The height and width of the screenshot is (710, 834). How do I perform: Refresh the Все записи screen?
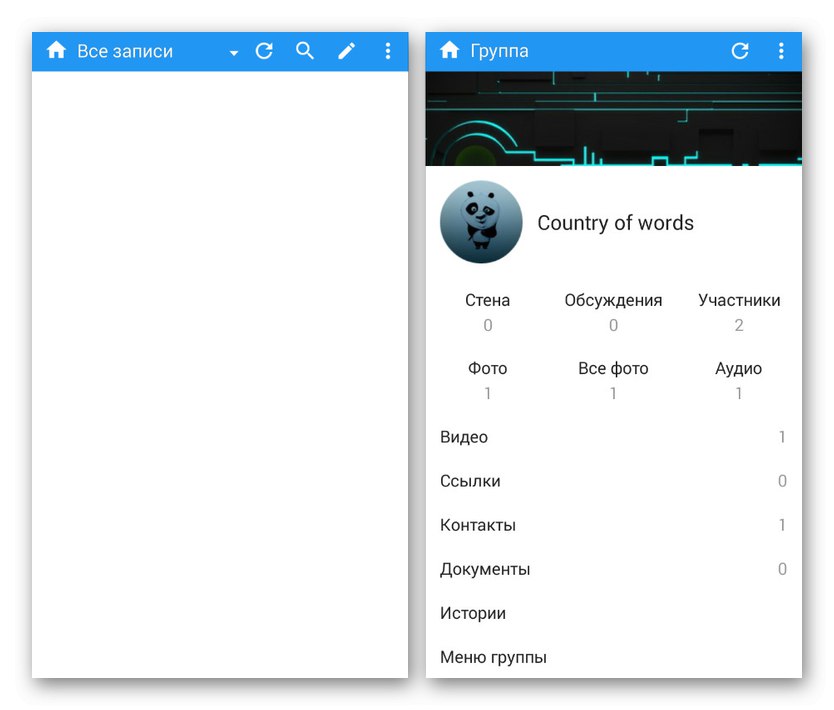(x=264, y=51)
